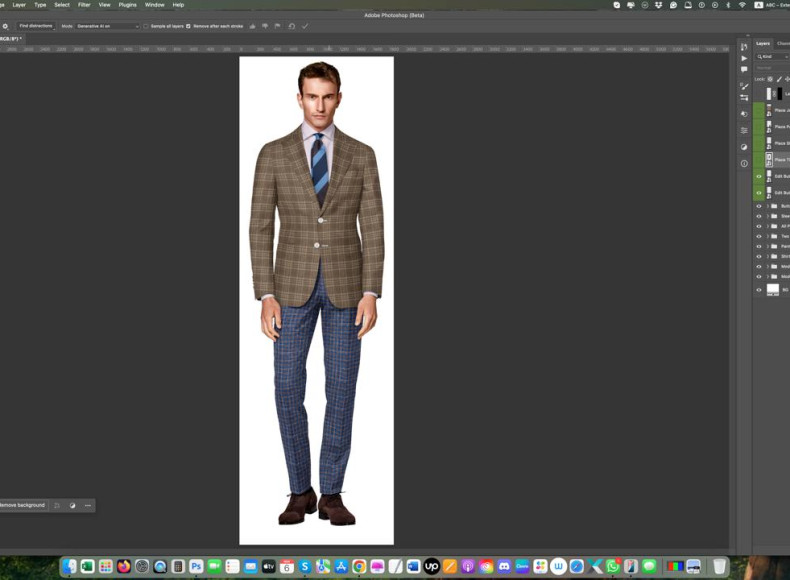
Task: Click the thumbs up feedback icon
Action: pos(252,26)
